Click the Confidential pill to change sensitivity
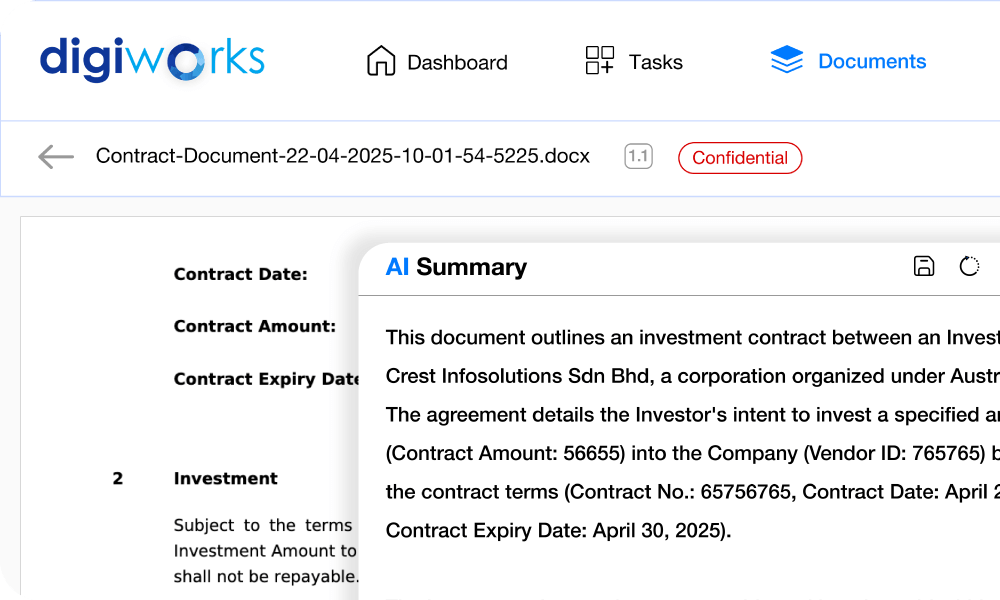The image size is (1000, 600). pyautogui.click(x=740, y=158)
